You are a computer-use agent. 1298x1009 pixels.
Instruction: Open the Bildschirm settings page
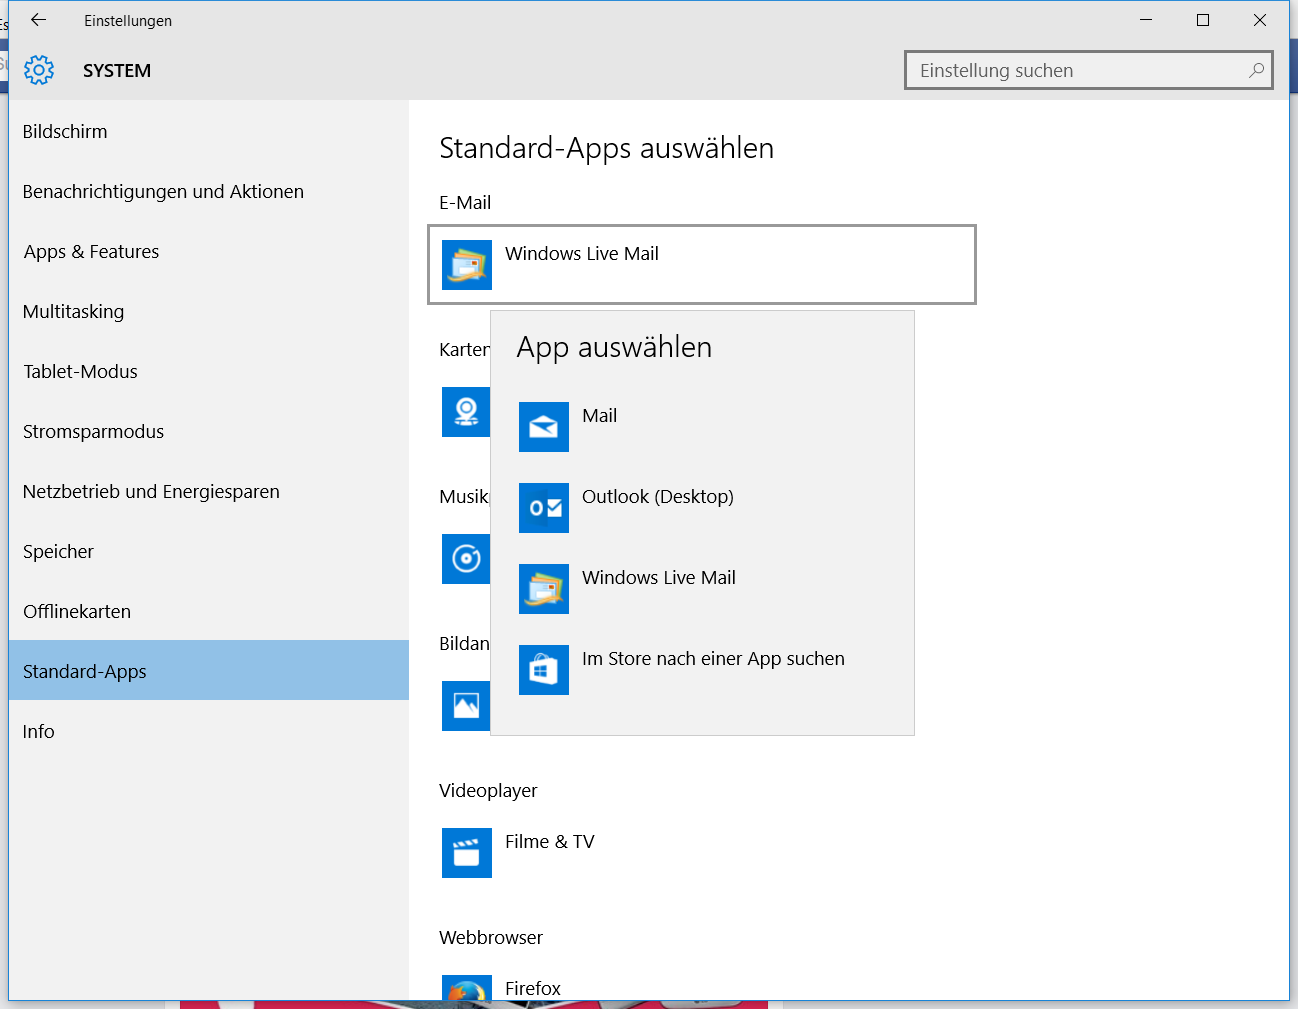[65, 132]
